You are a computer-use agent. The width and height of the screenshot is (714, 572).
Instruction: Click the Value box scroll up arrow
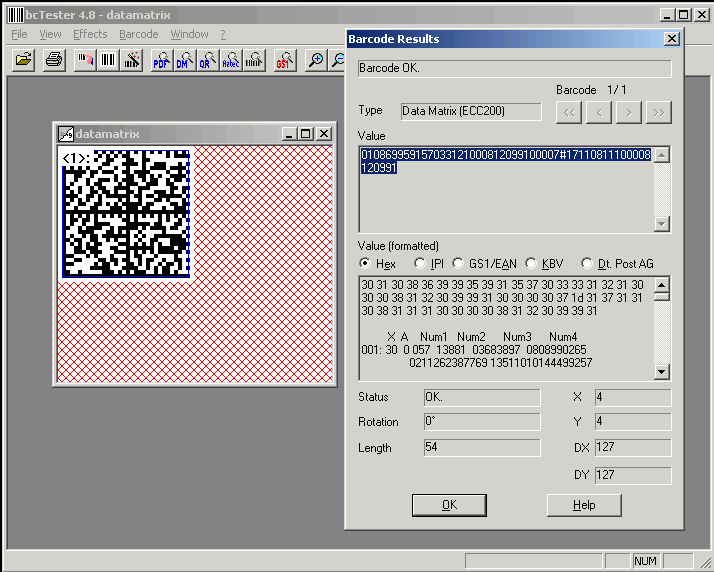[662, 155]
